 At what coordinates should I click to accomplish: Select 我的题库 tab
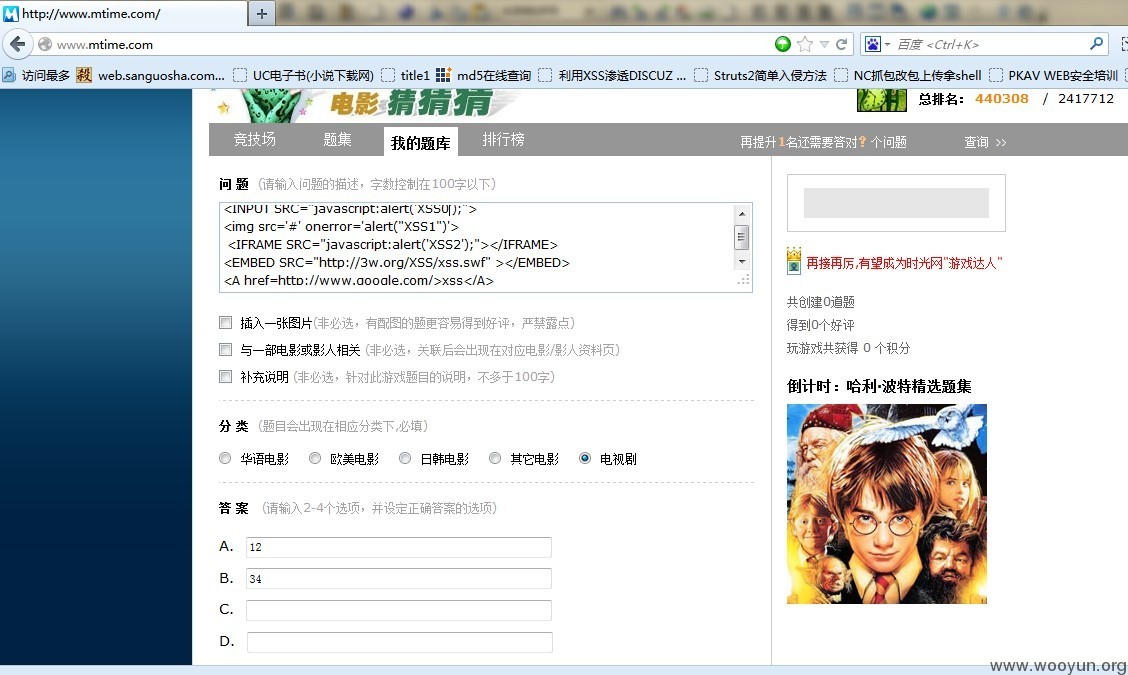[421, 142]
